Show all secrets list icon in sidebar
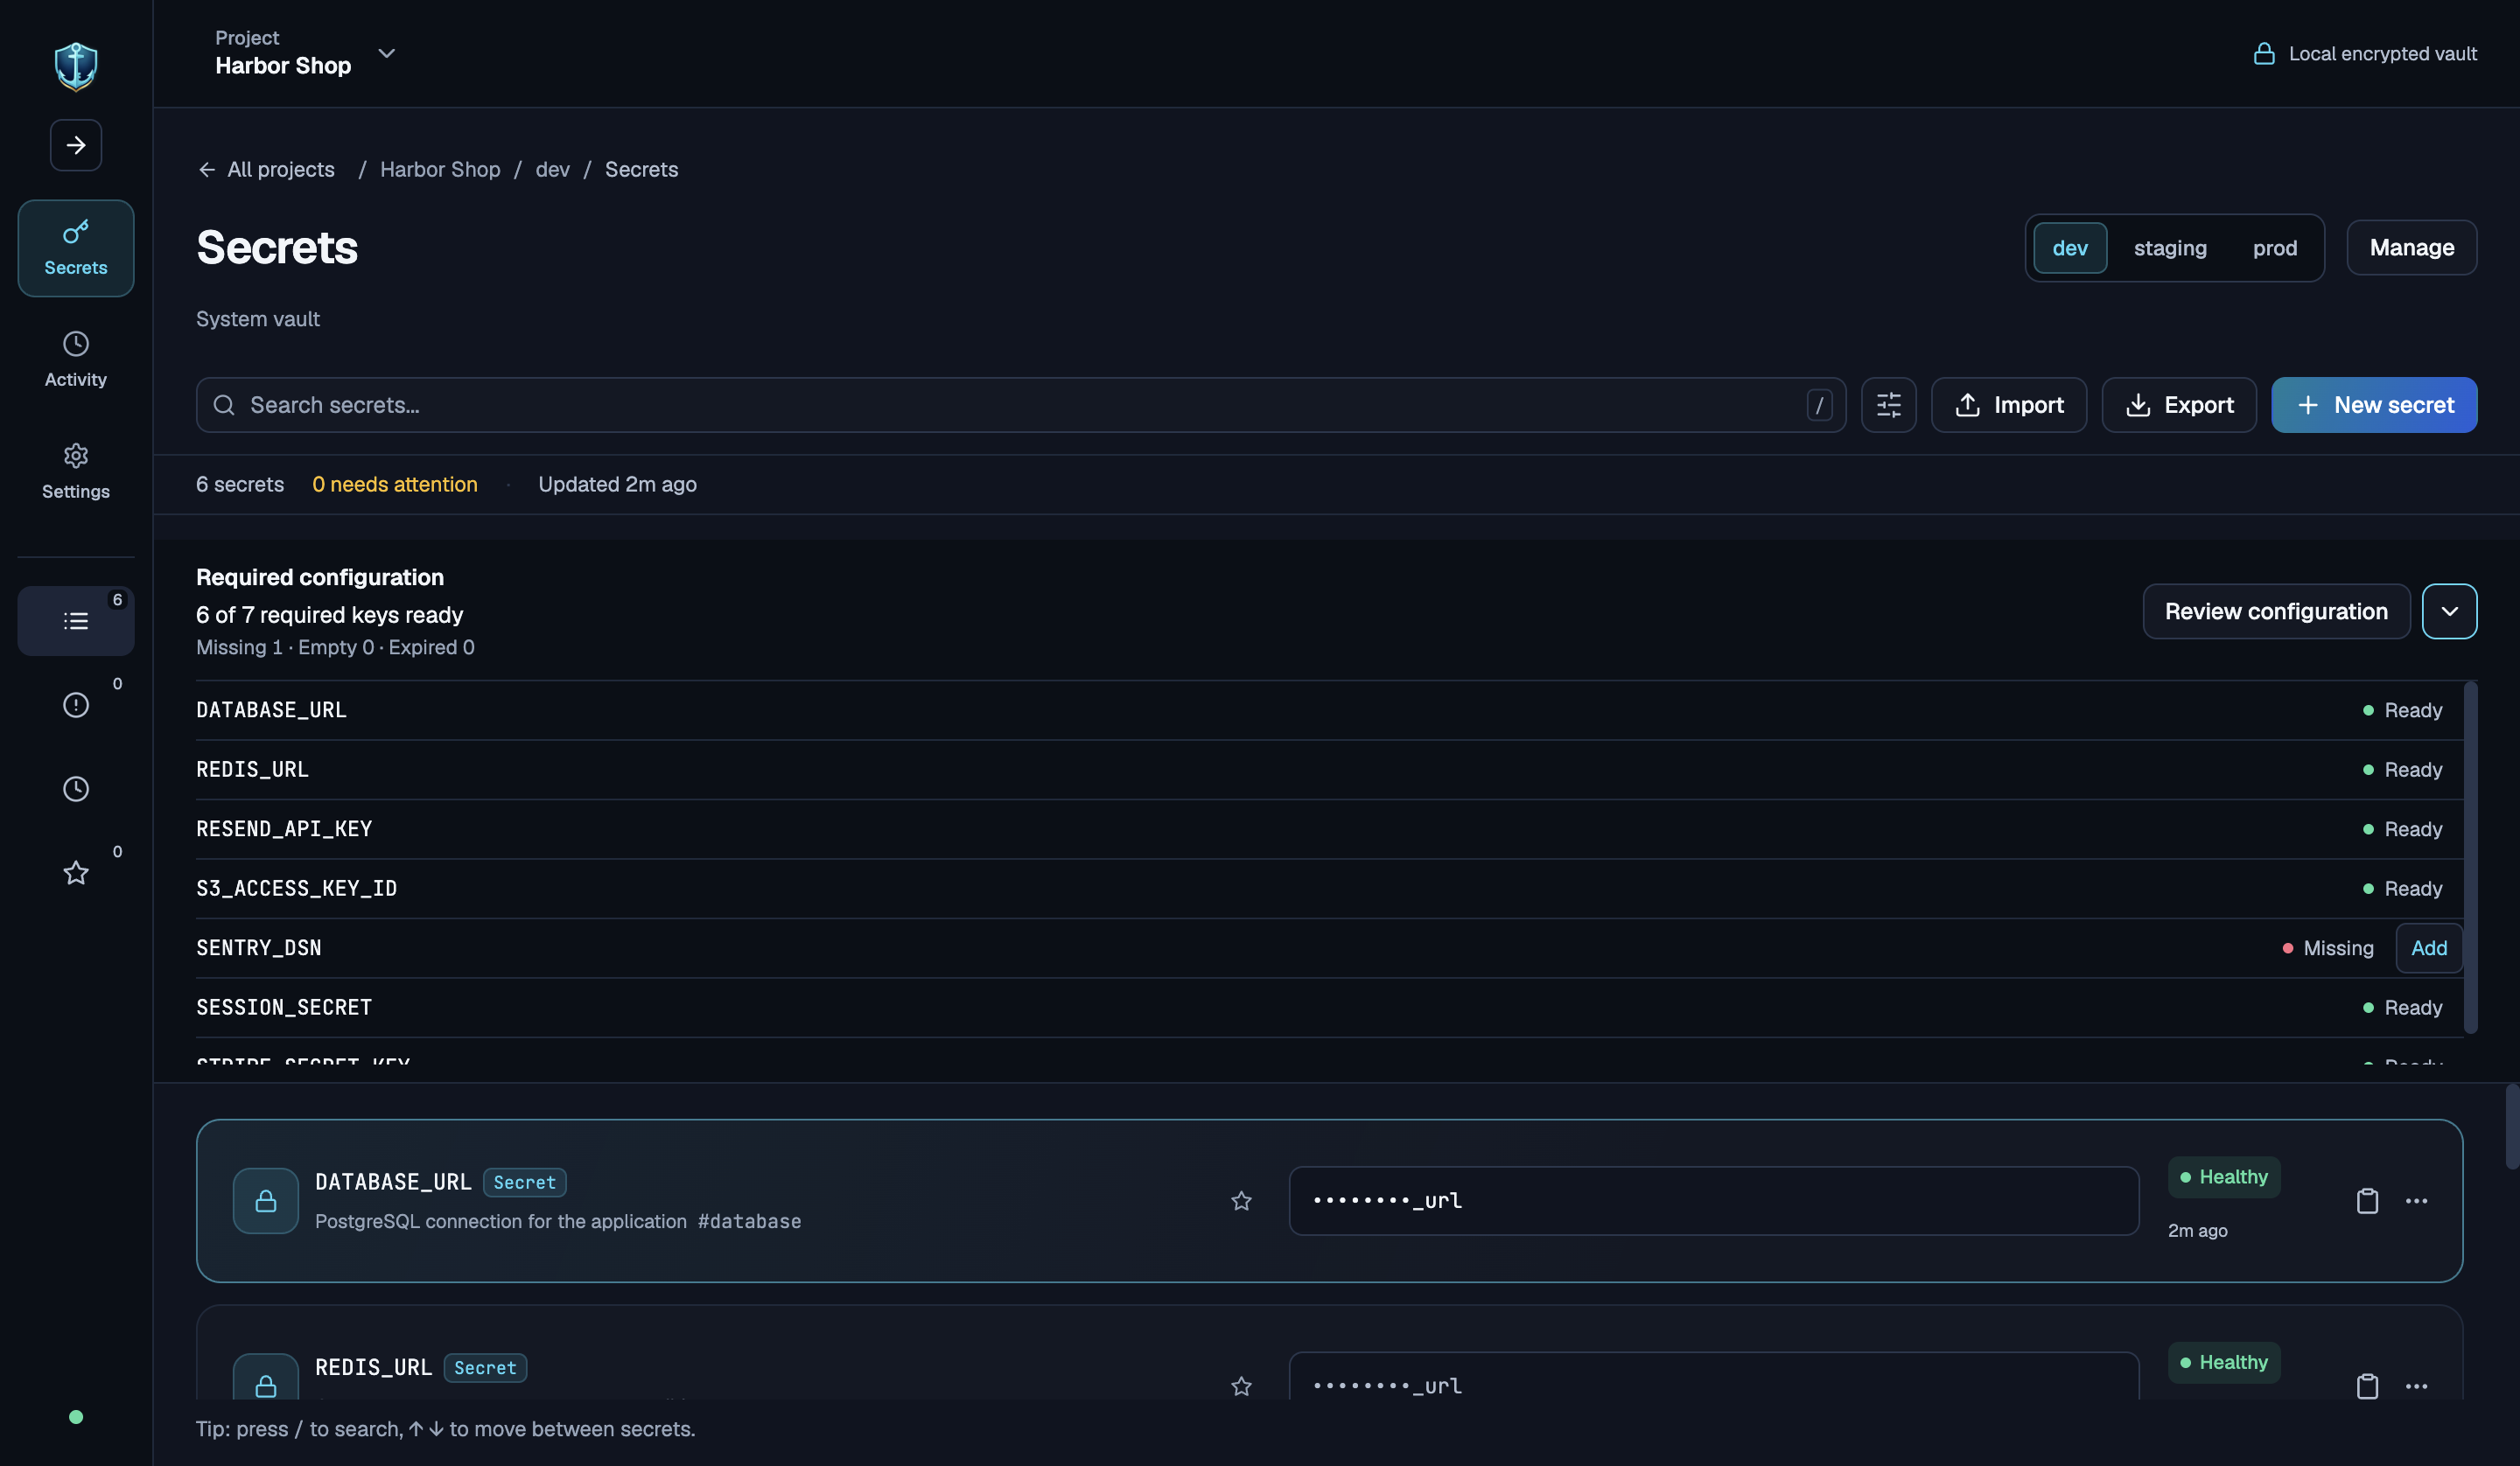The width and height of the screenshot is (2520, 1466). pyautogui.click(x=76, y=621)
